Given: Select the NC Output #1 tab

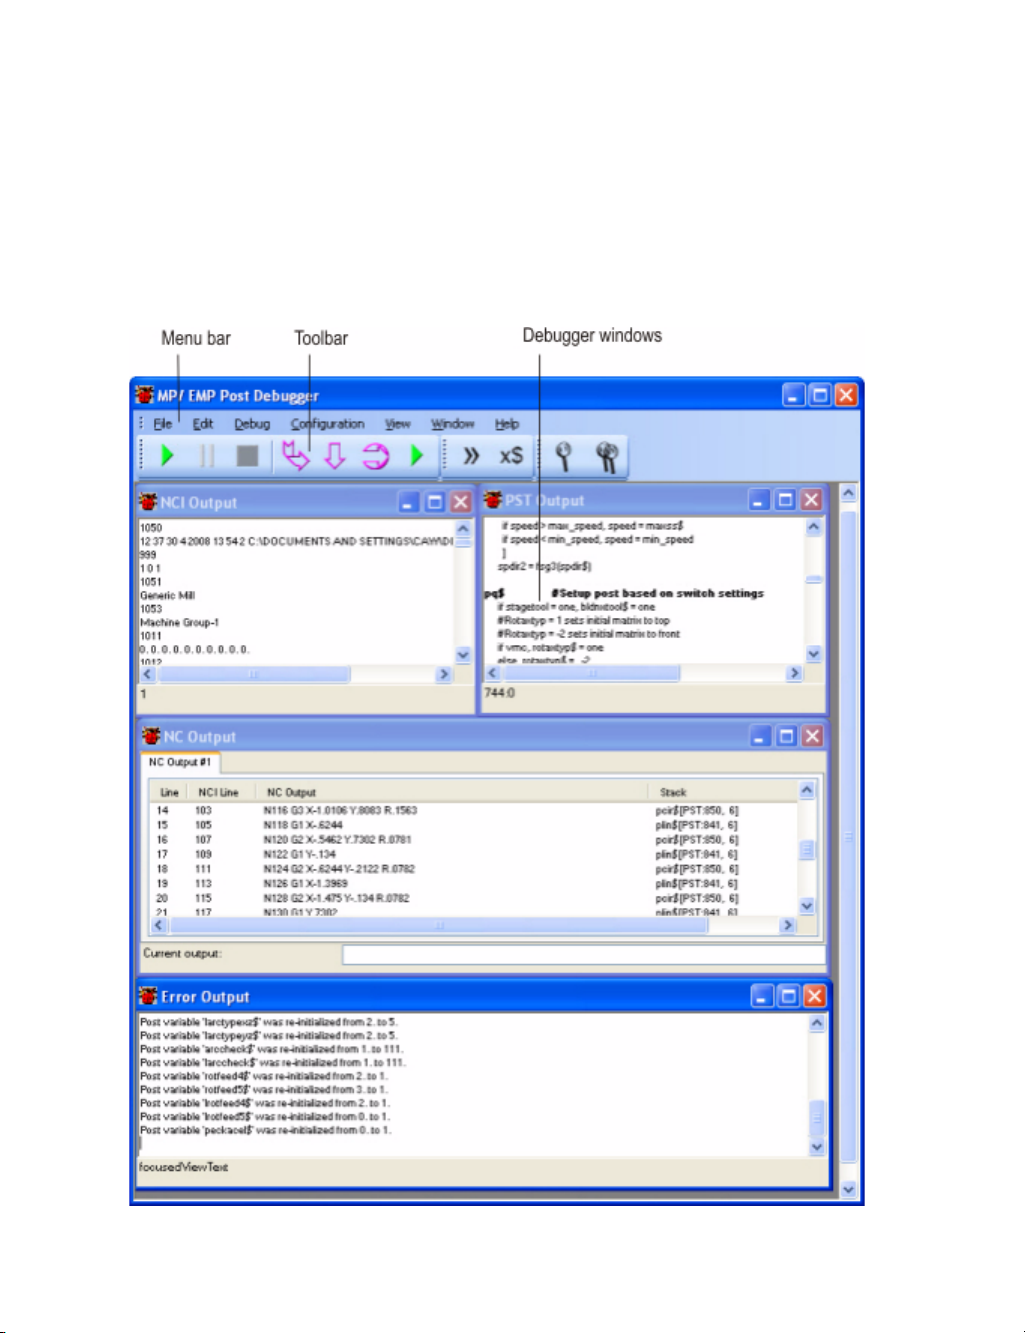Looking at the screenshot, I should point(180,763).
